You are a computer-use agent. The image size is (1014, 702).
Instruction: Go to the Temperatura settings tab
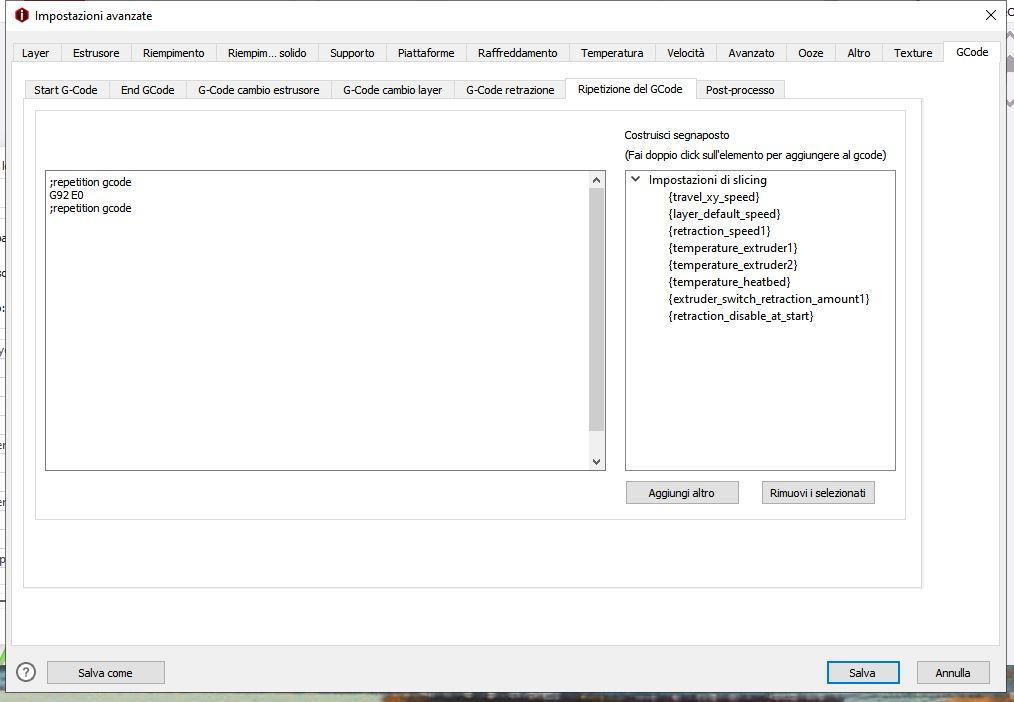pos(611,53)
